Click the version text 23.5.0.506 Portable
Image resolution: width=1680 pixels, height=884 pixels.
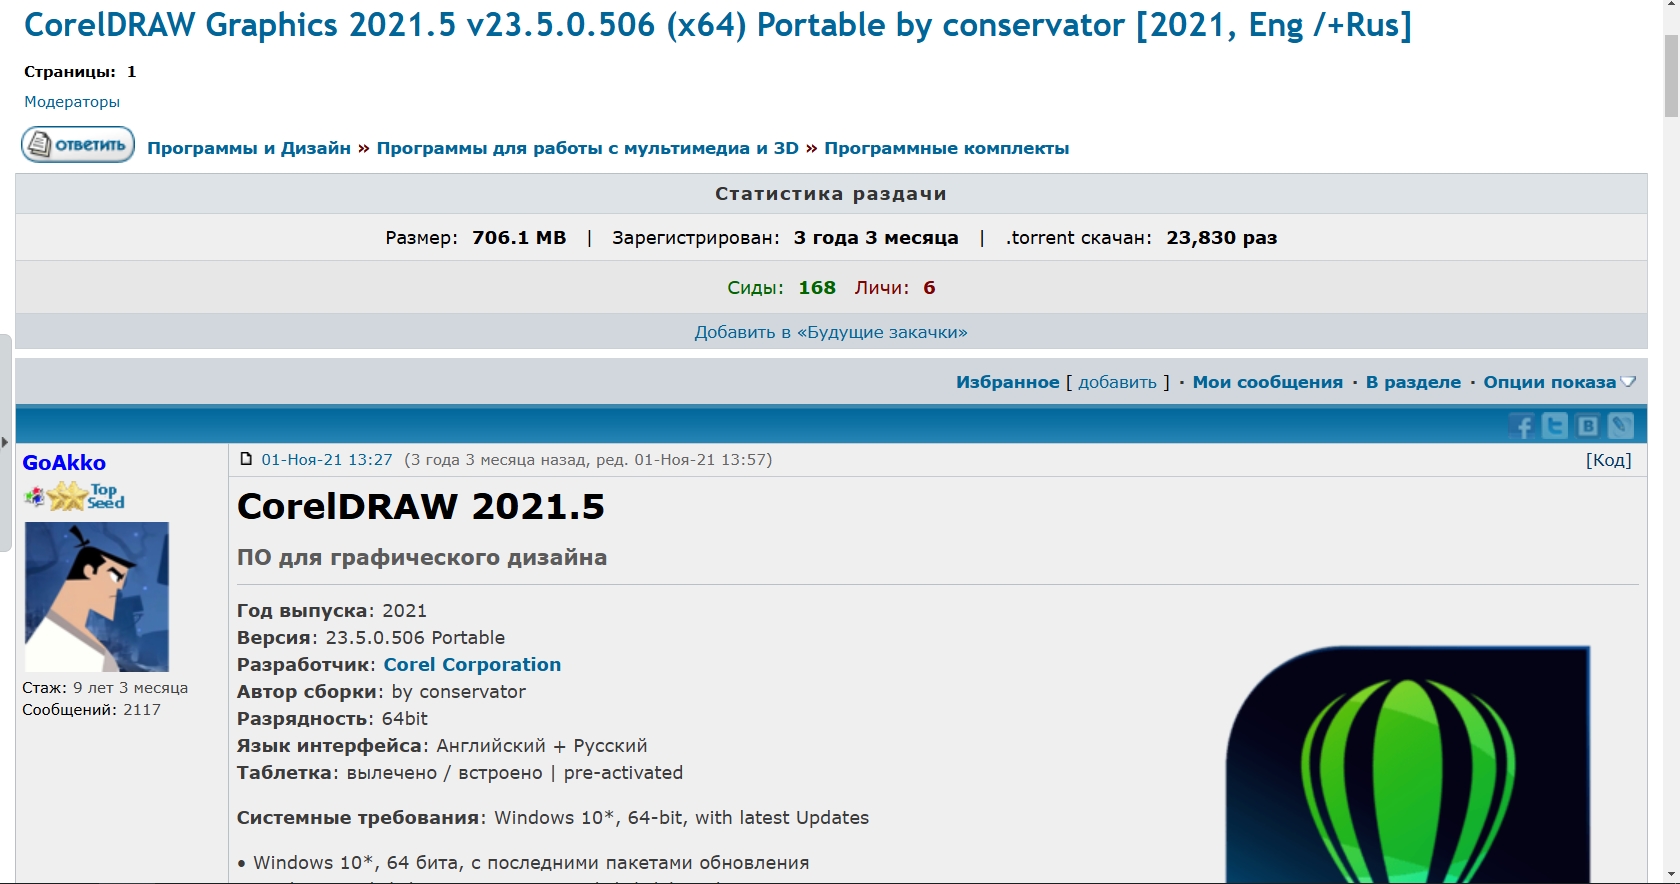pos(415,638)
